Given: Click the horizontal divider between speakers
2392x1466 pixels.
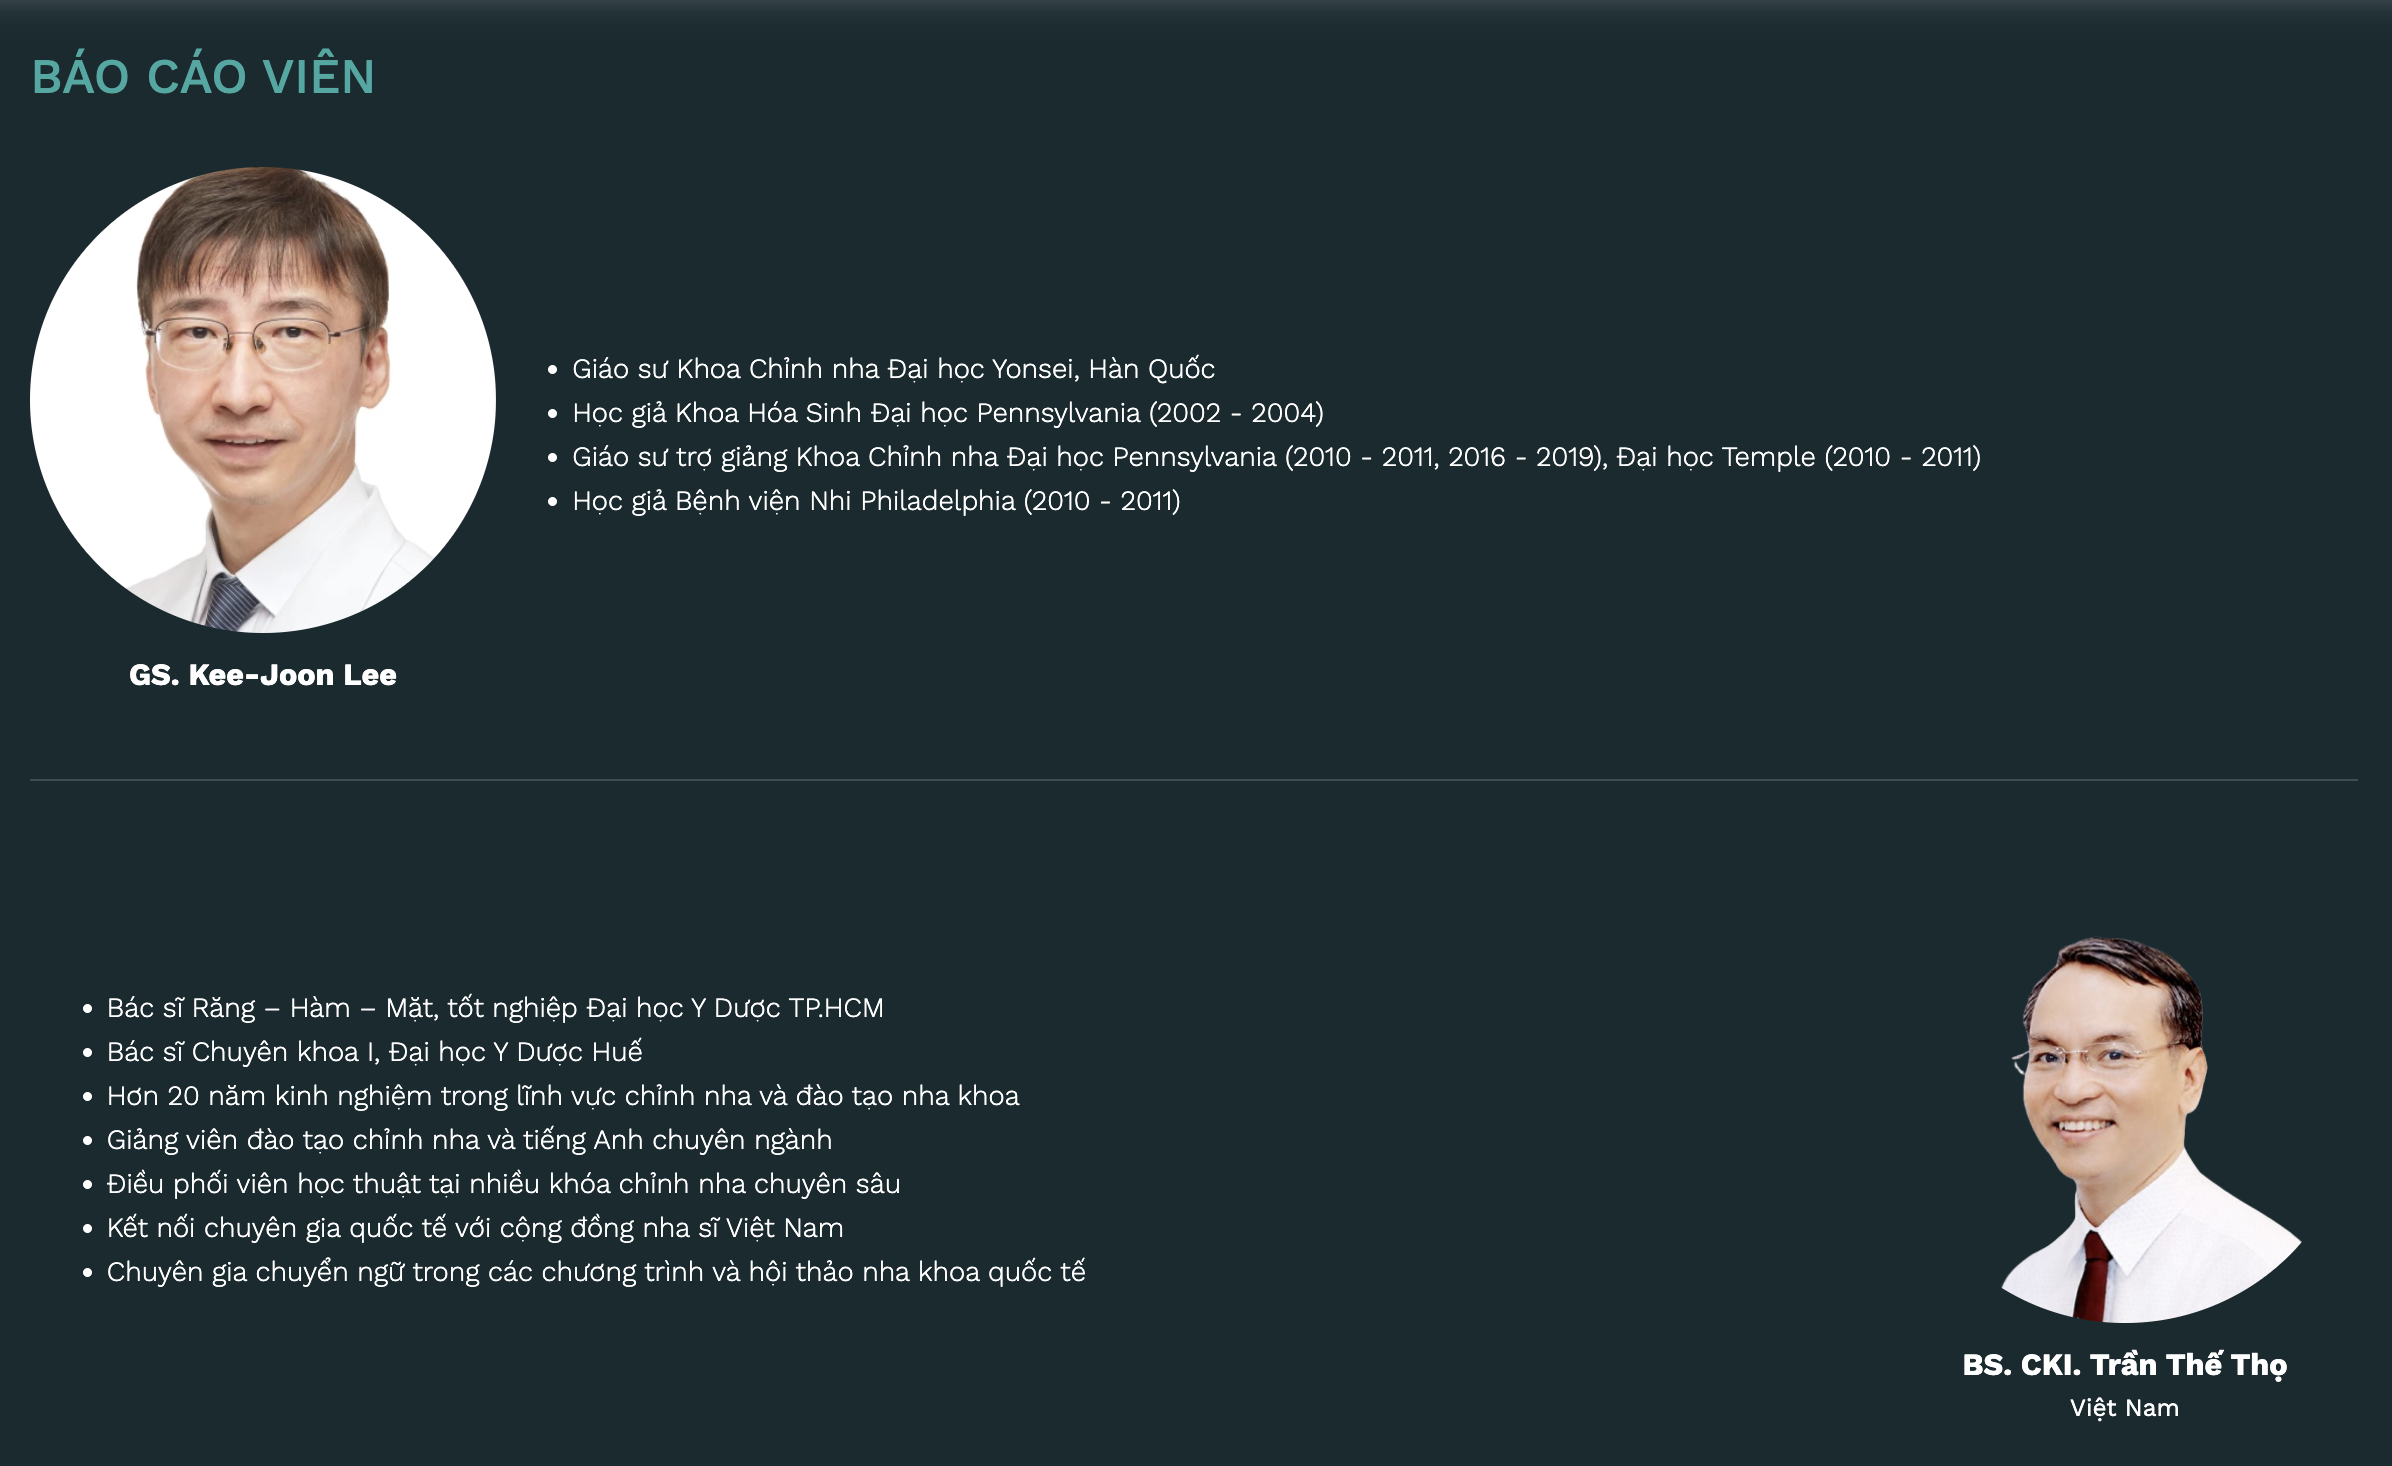Looking at the screenshot, I should (1194, 779).
